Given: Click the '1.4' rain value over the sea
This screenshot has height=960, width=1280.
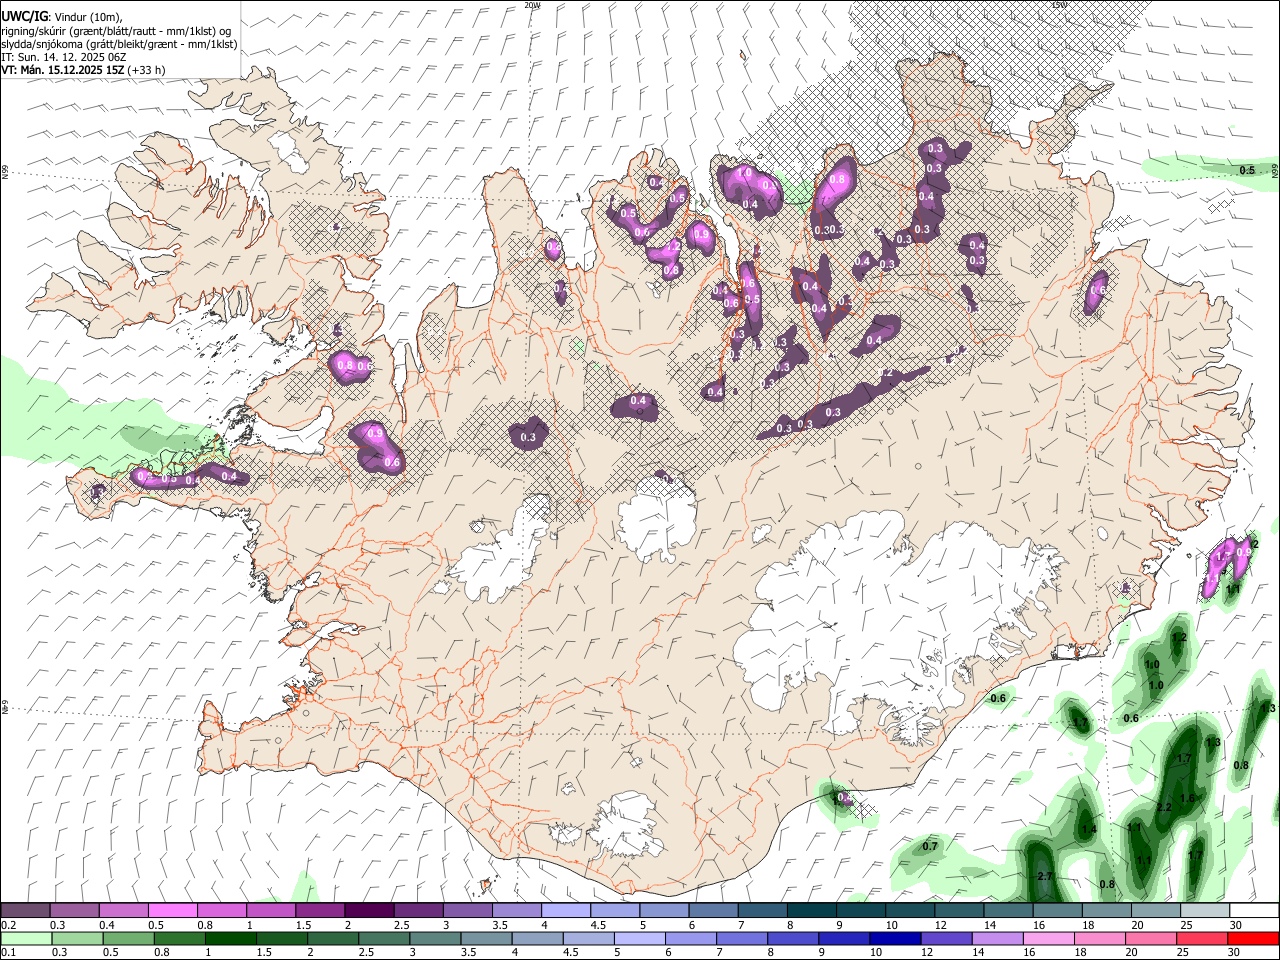Looking at the screenshot, I should [1089, 829].
